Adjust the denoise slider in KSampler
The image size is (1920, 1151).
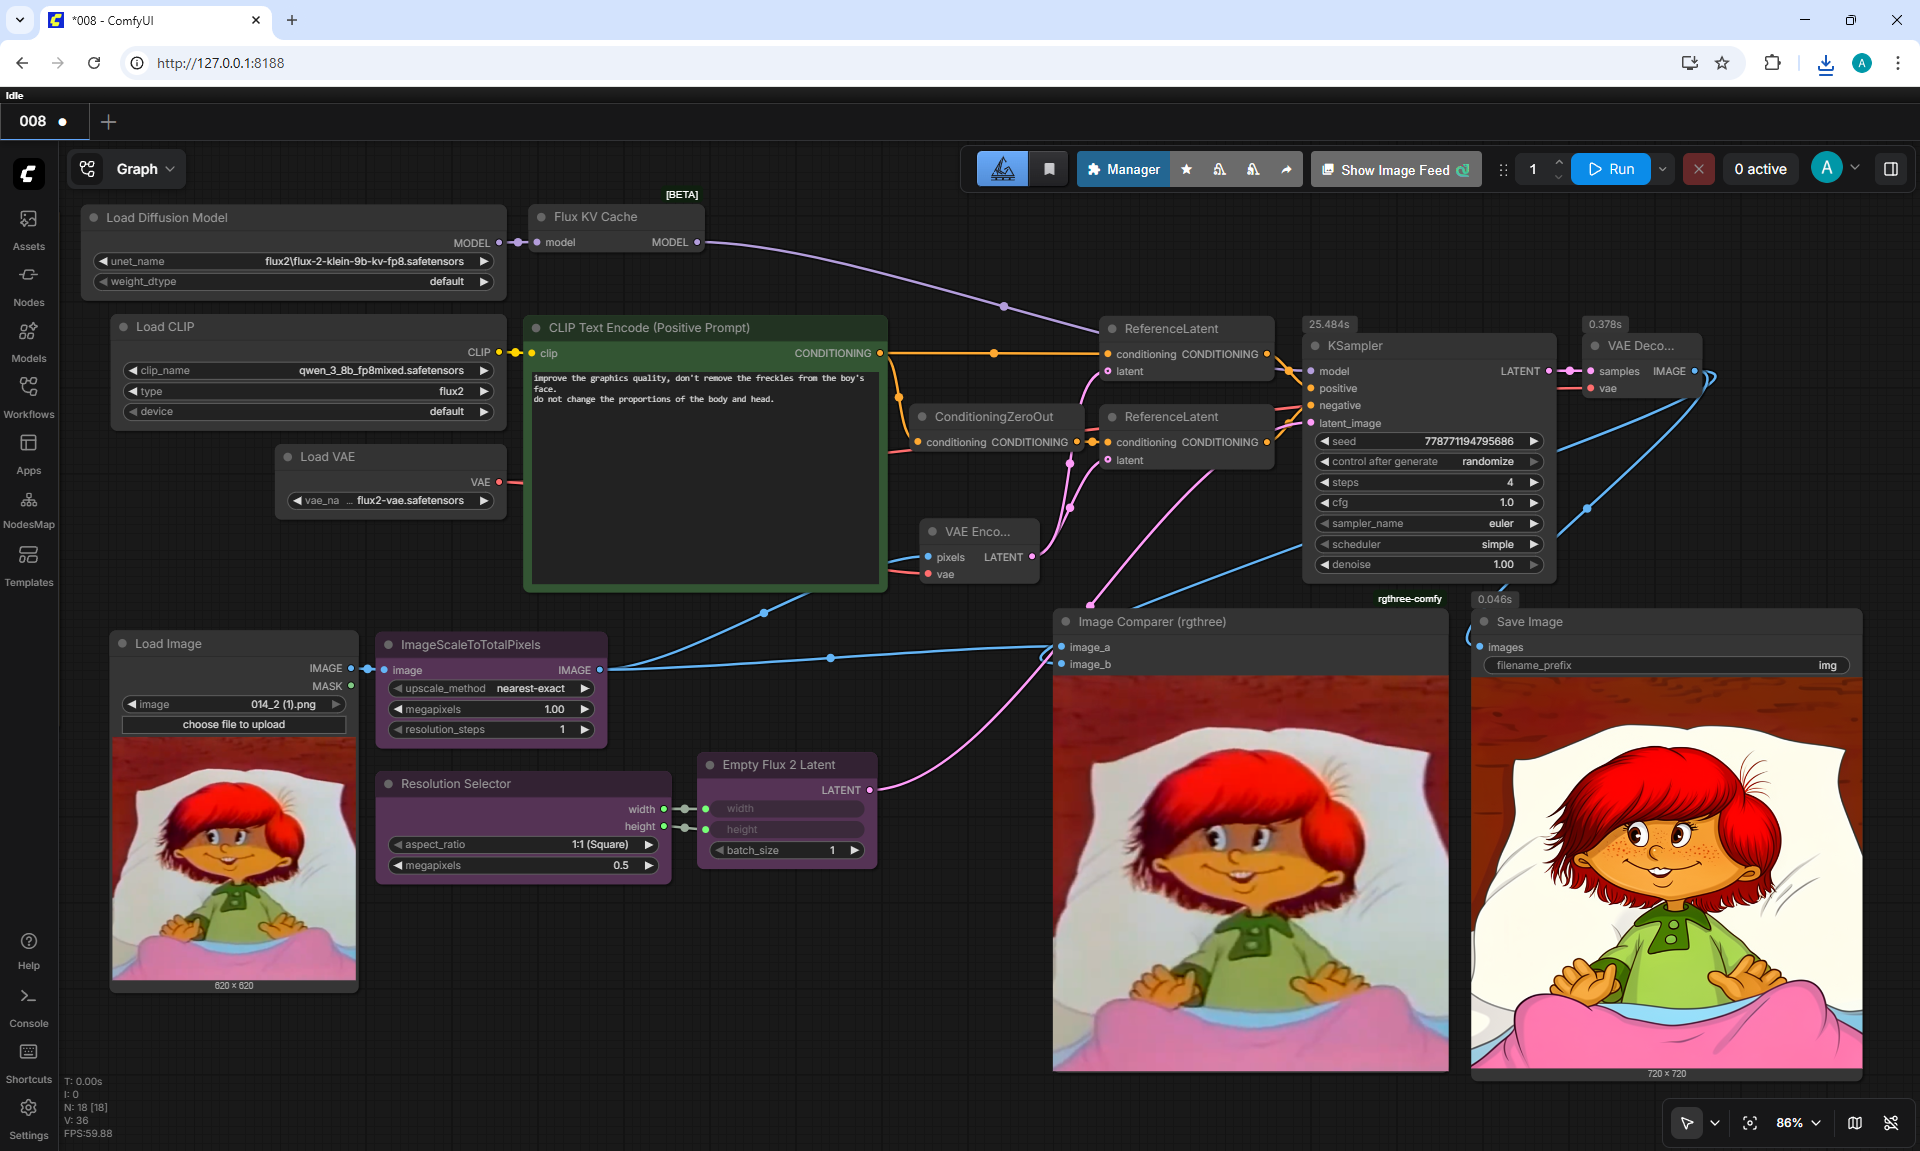1428,564
